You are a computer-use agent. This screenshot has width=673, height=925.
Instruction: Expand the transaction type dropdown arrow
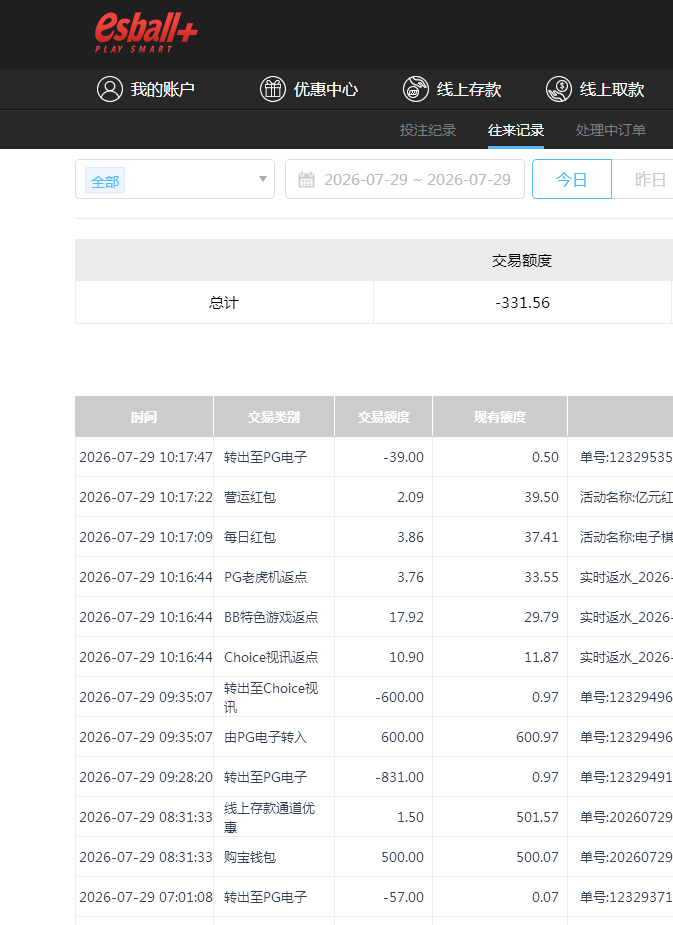click(263, 179)
